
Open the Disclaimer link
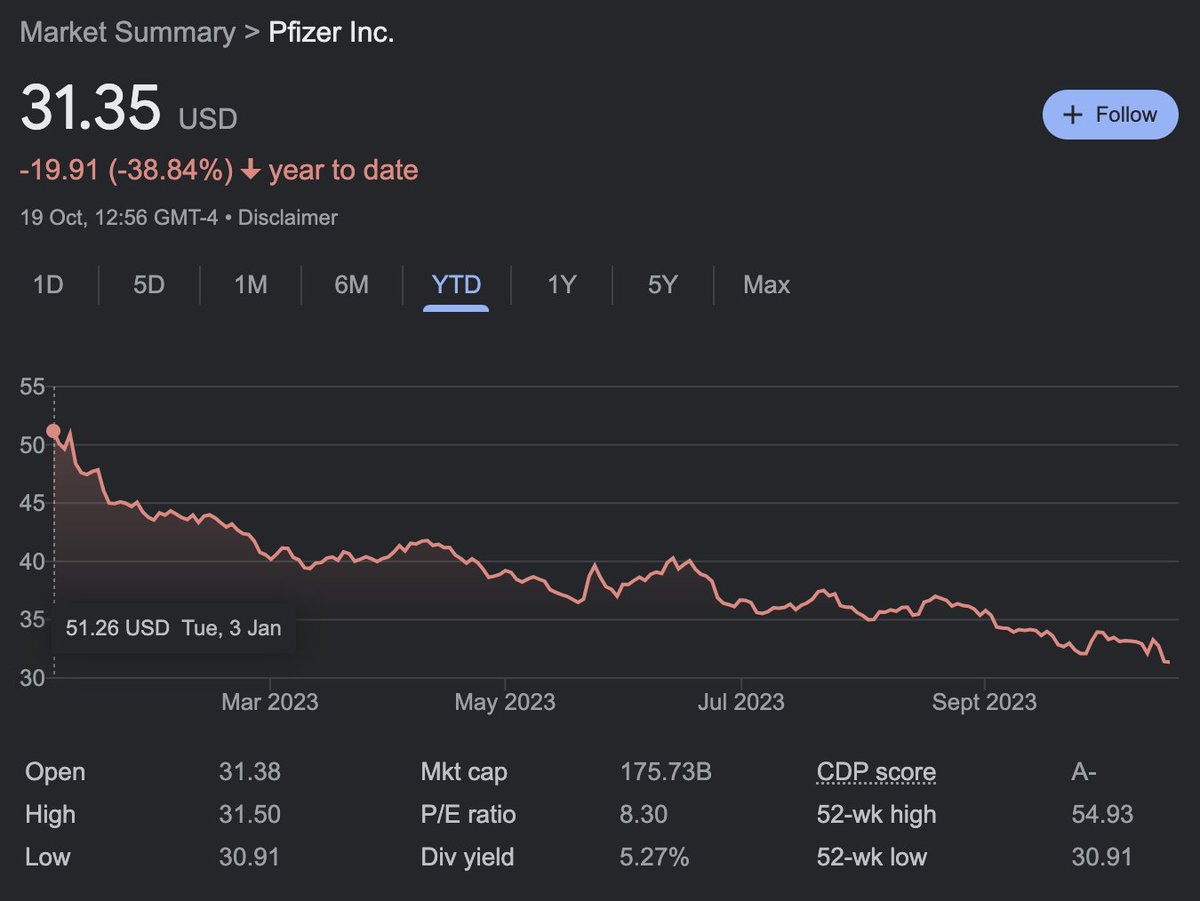pos(291,217)
